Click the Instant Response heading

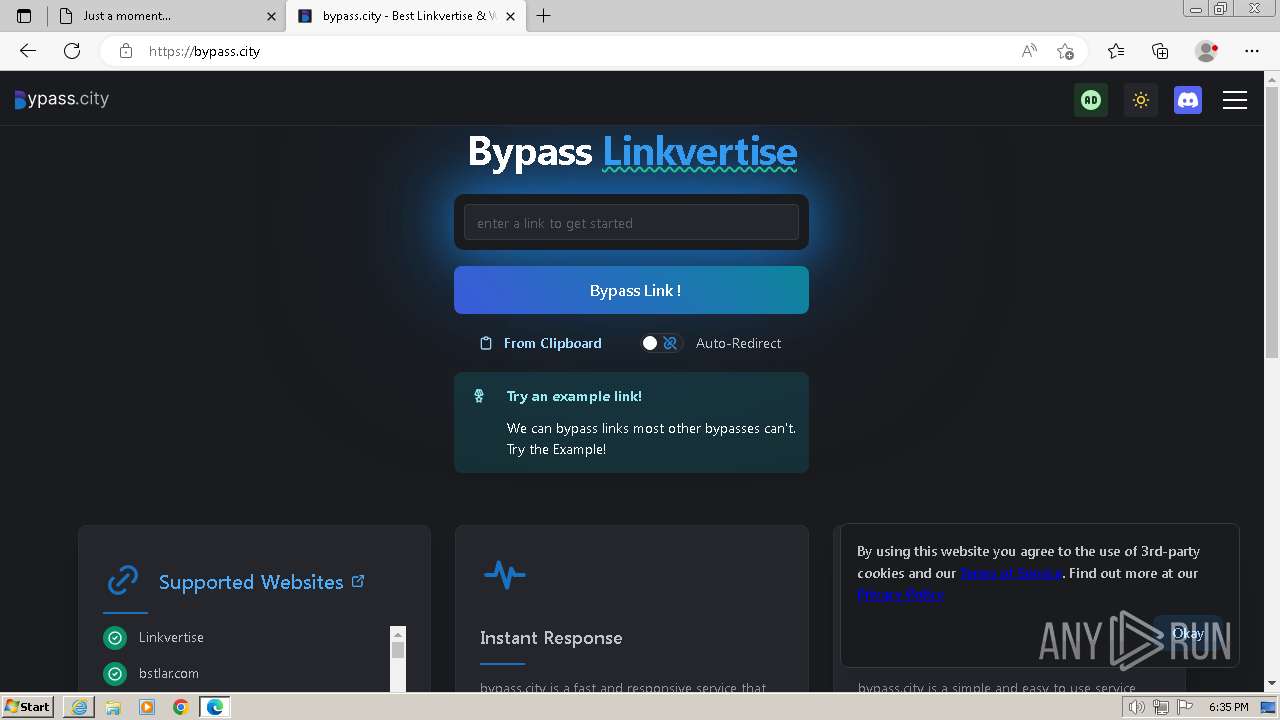[551, 638]
